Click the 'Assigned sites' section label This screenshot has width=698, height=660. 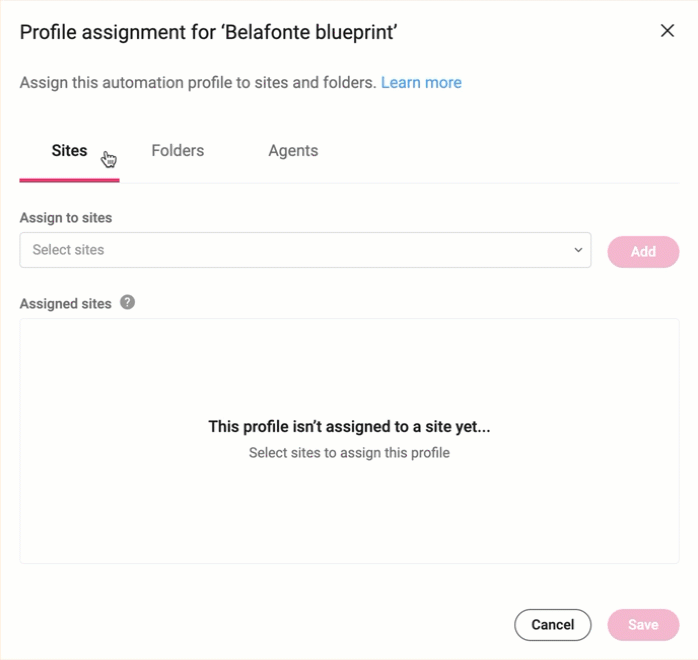pos(66,304)
